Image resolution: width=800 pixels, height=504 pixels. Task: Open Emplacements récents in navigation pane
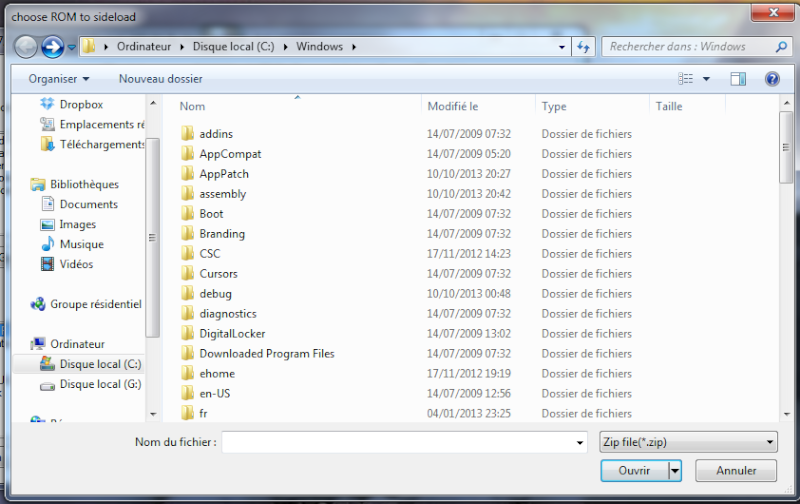(x=92, y=124)
